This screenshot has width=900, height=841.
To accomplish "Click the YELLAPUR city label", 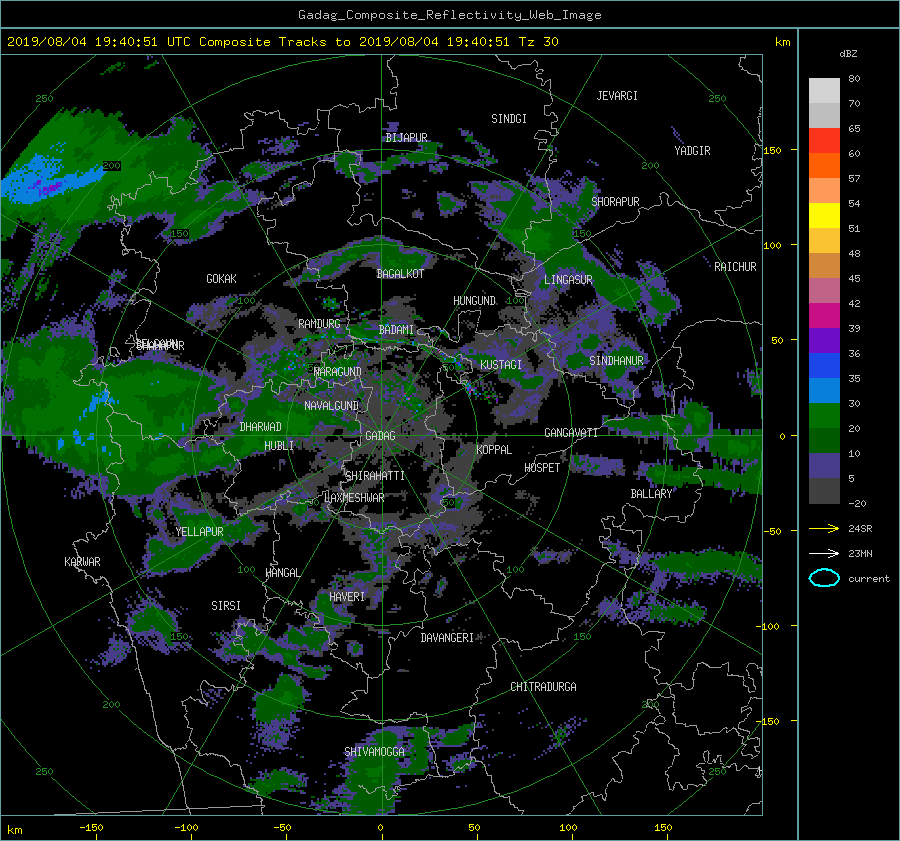I will pos(199,532).
